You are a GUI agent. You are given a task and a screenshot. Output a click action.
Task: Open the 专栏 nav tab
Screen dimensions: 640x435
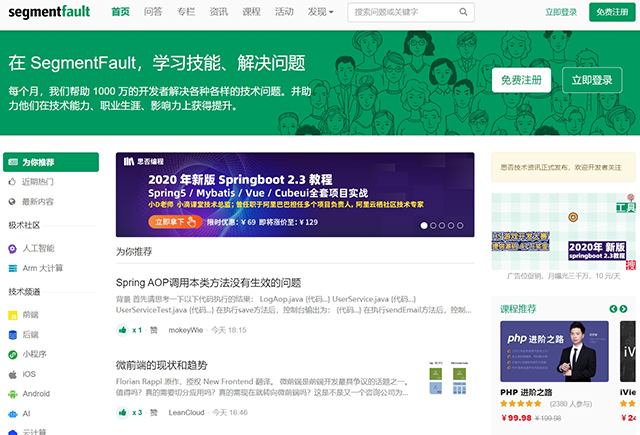pyautogui.click(x=186, y=12)
